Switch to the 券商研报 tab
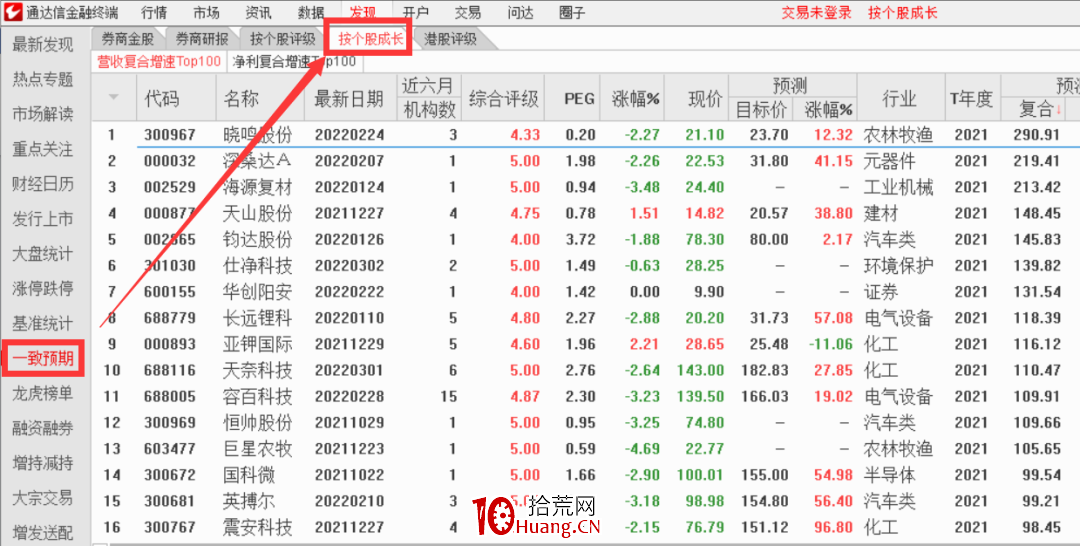This screenshot has height=546, width=1080. pos(202,39)
